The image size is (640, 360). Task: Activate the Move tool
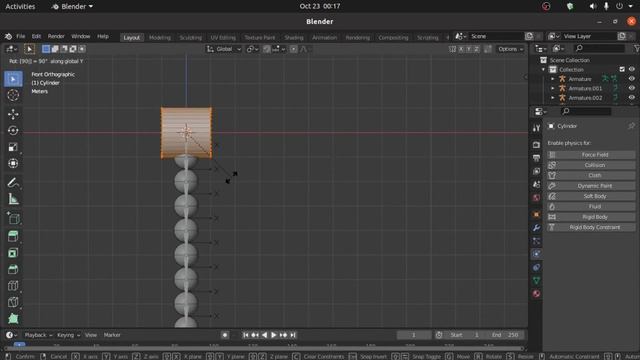13,114
